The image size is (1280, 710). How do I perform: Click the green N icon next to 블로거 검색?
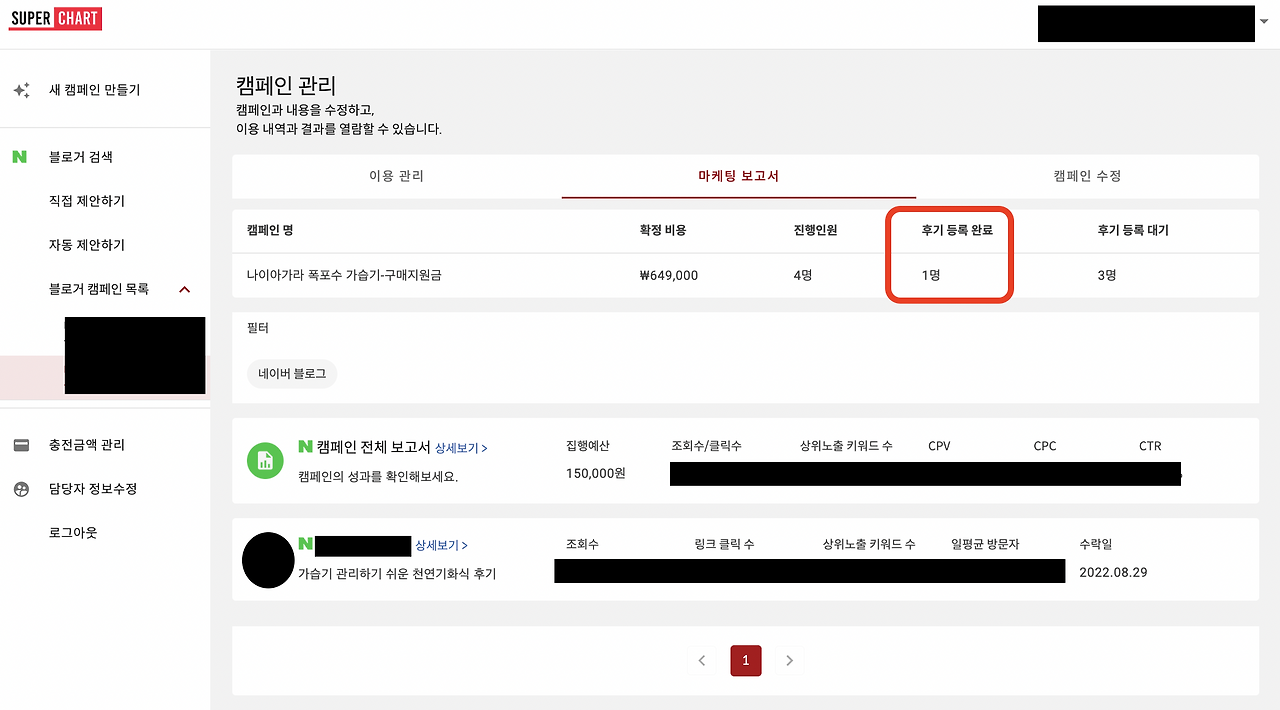(19, 156)
